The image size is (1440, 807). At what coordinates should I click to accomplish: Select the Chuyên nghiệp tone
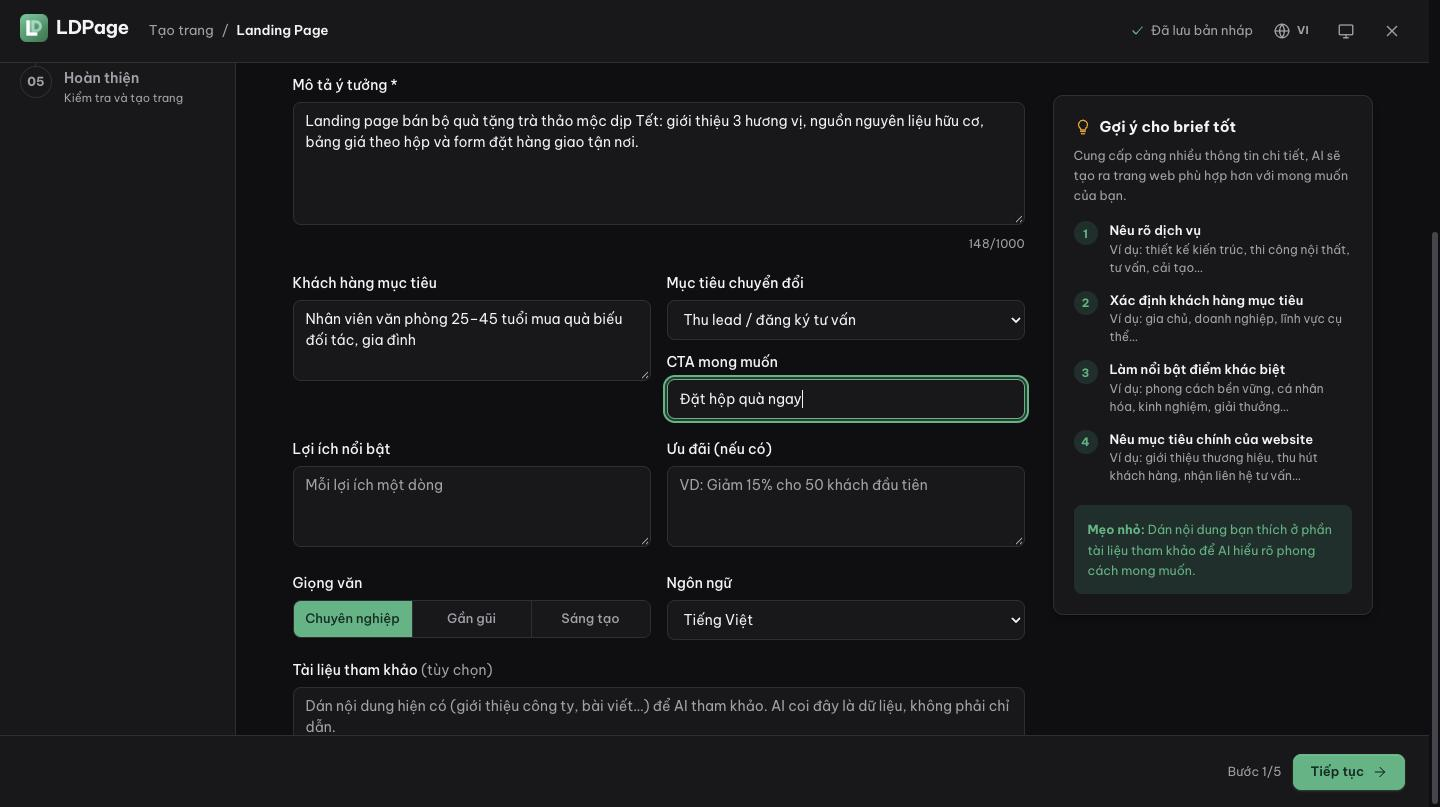(x=352, y=619)
